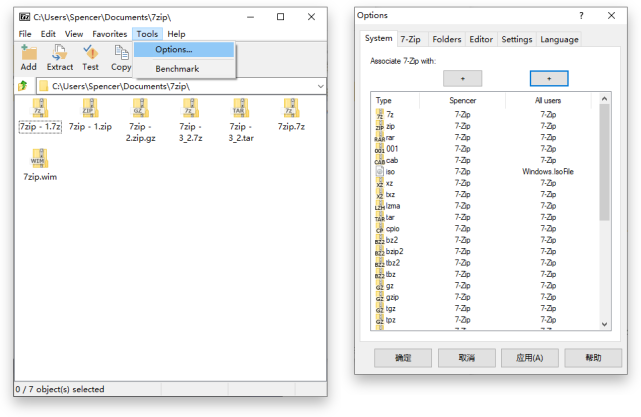This screenshot has height=417, width=641.
Task: Choose Benchmark from Tools menu
Action: point(184,69)
